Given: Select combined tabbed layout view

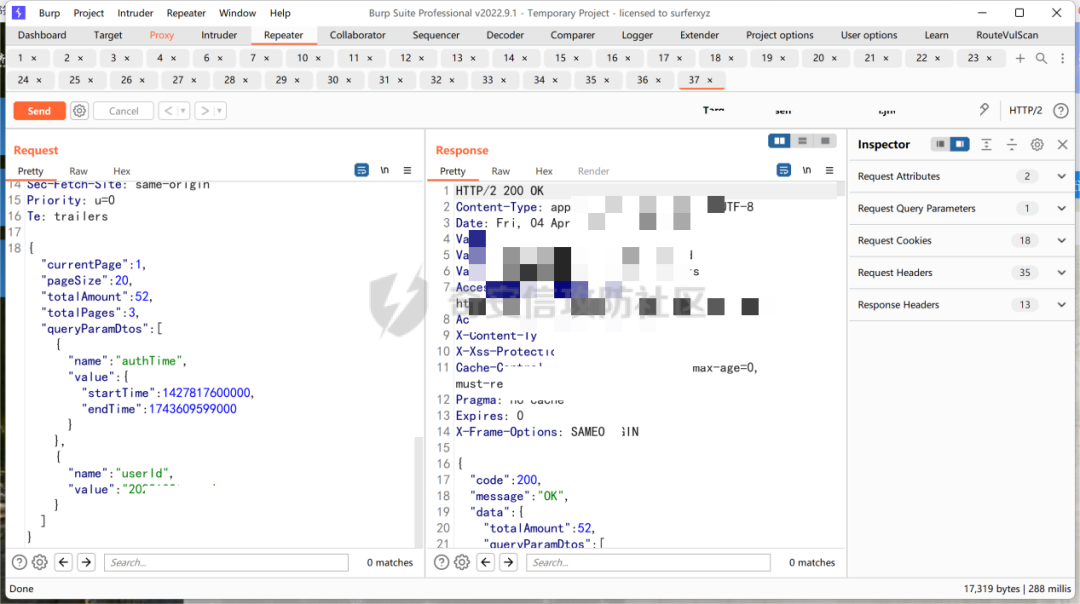Looking at the screenshot, I should point(825,141).
